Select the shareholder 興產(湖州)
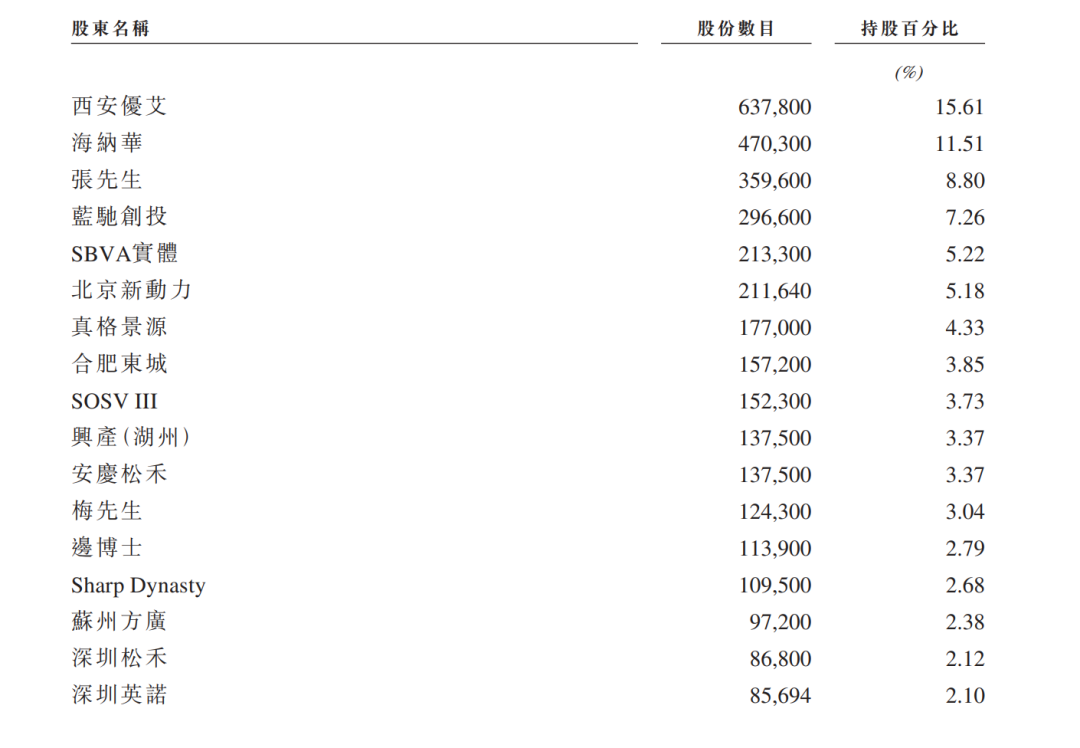 (x=131, y=437)
